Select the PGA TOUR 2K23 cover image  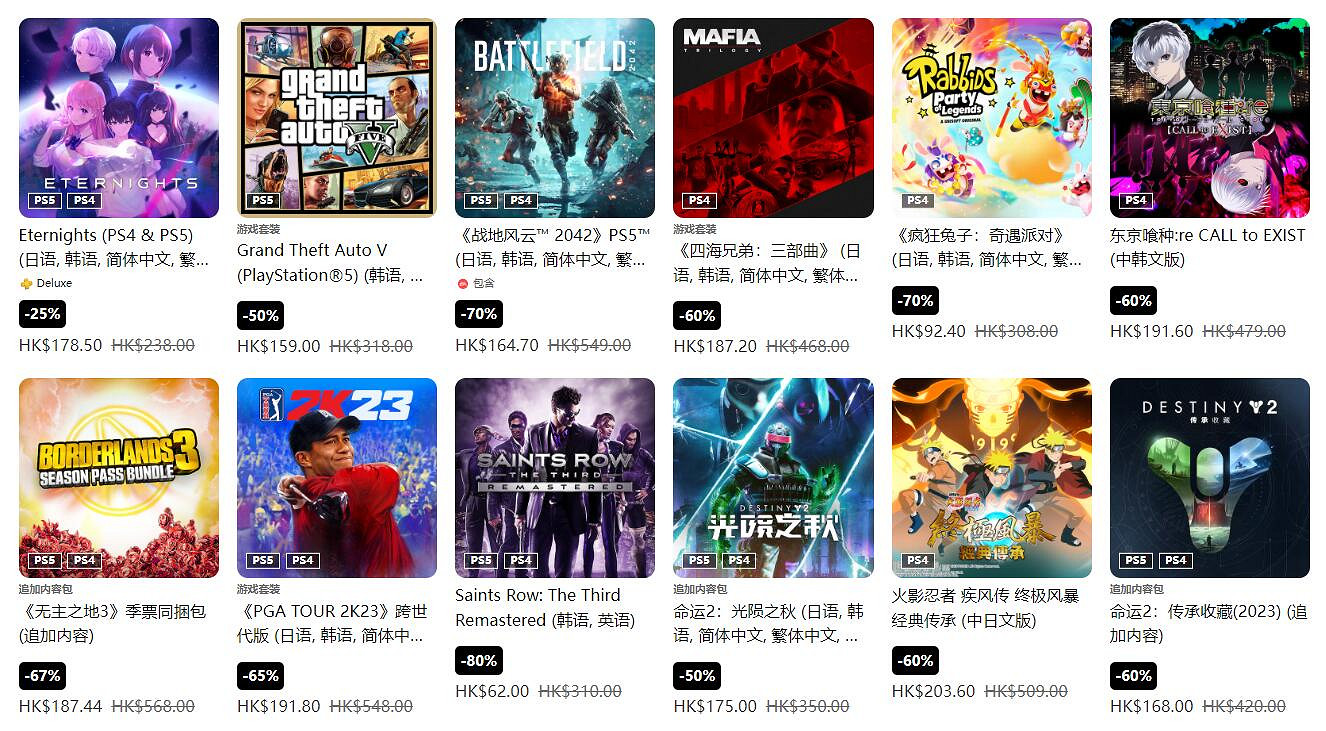coord(337,478)
